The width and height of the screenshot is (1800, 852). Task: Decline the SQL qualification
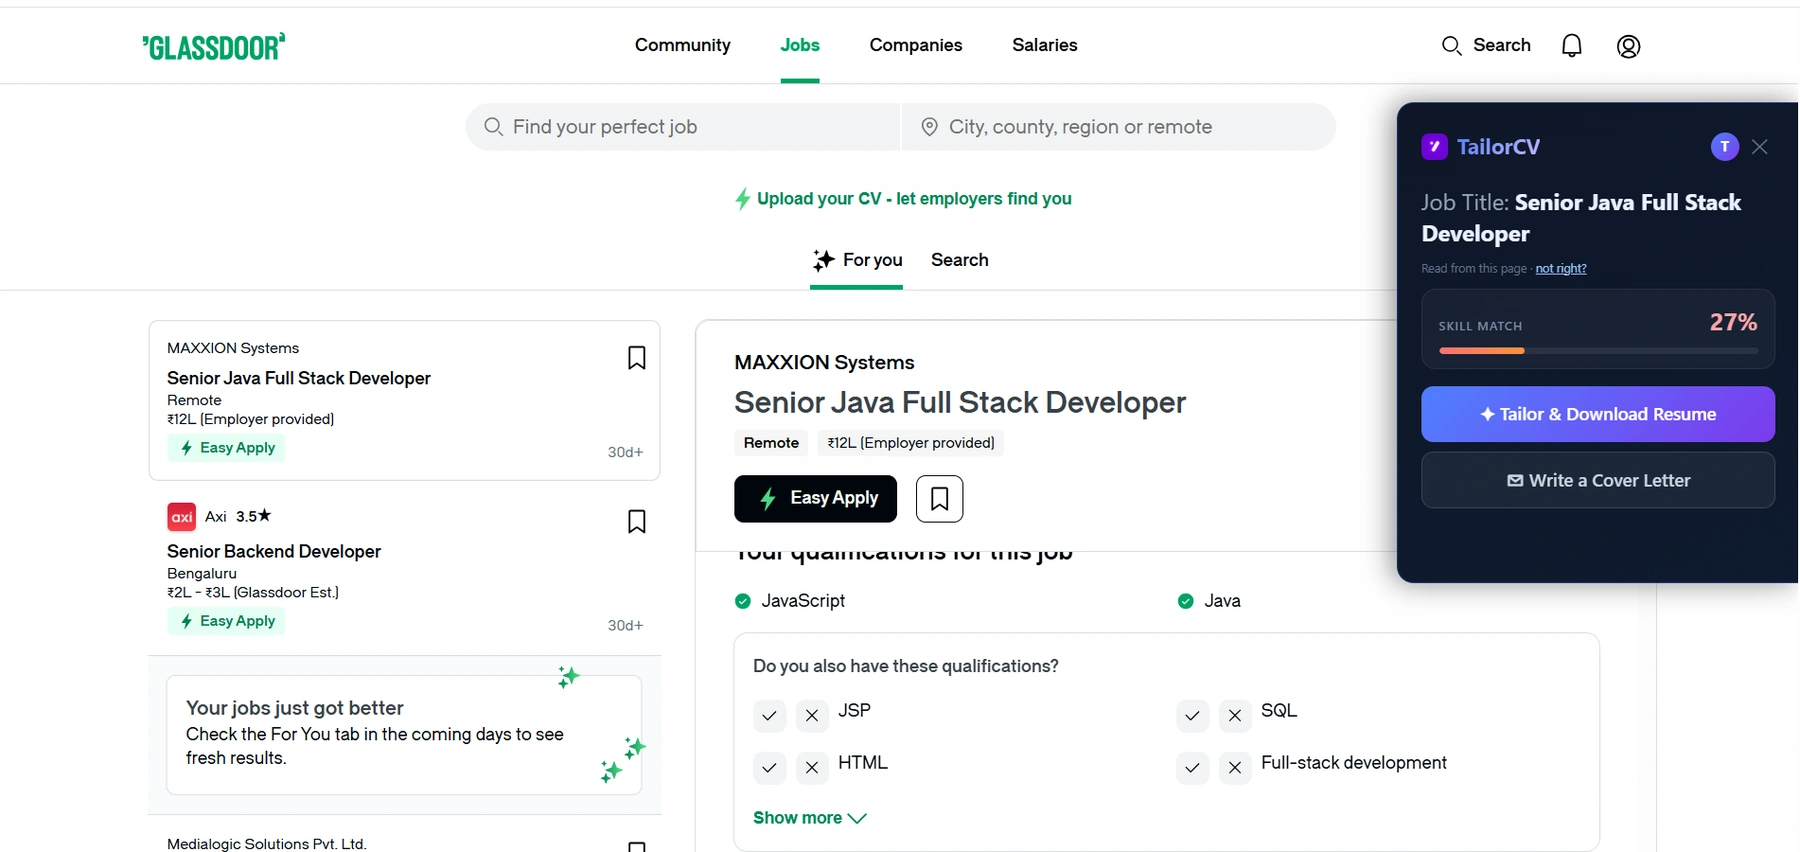pyautogui.click(x=1235, y=715)
